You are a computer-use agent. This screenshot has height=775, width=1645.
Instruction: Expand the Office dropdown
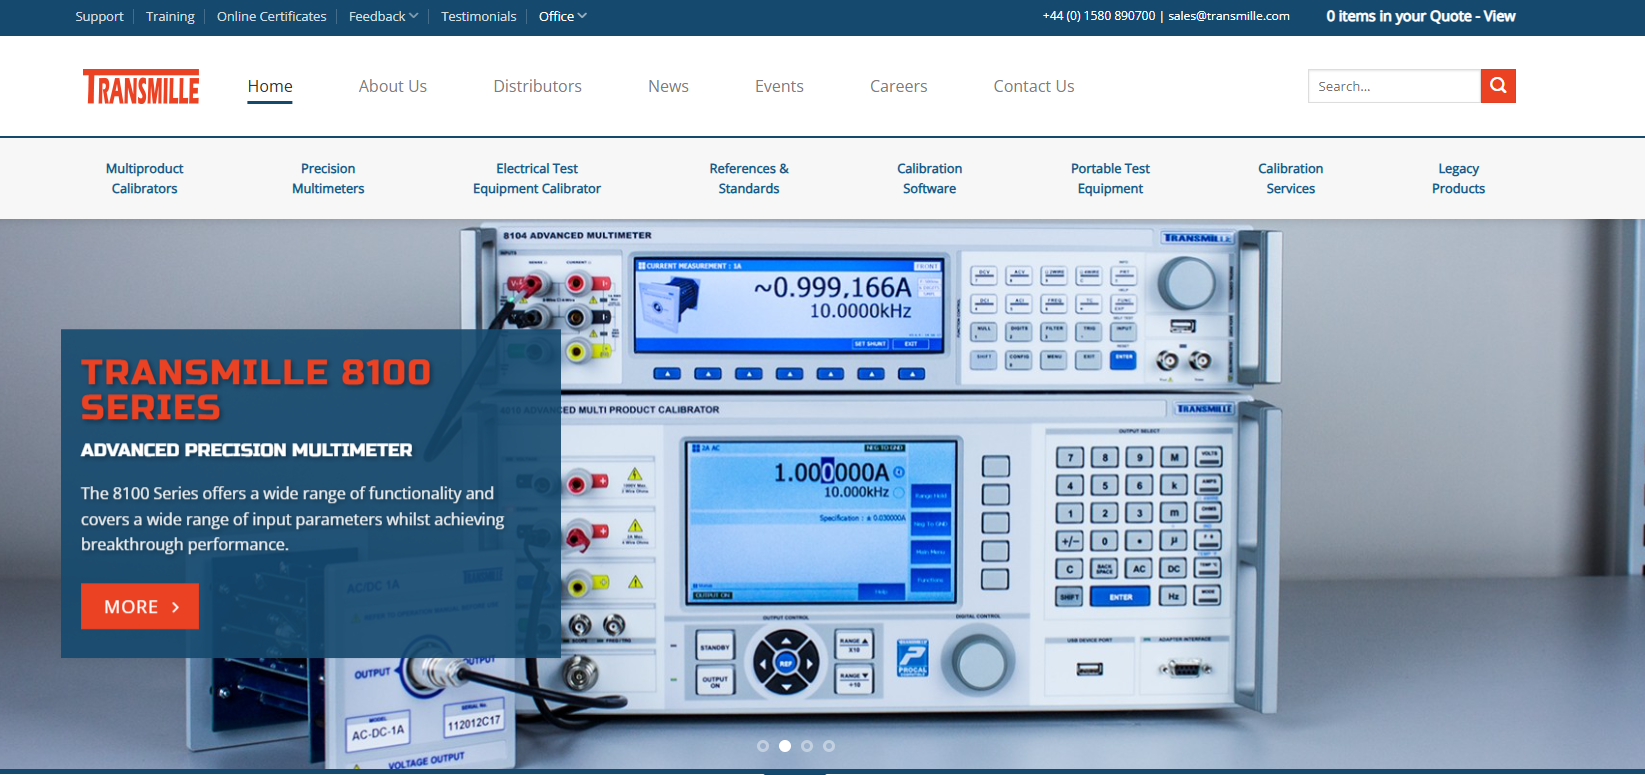click(x=563, y=16)
